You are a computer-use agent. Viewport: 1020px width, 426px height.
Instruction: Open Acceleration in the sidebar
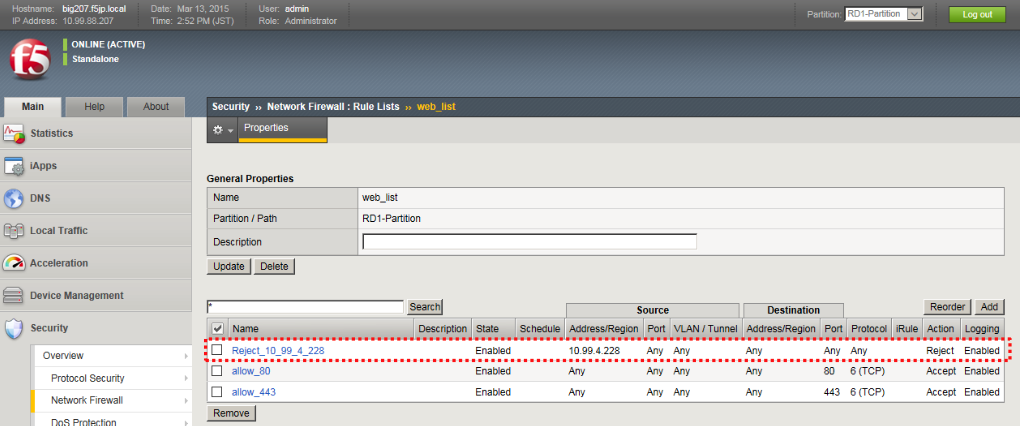tap(59, 263)
